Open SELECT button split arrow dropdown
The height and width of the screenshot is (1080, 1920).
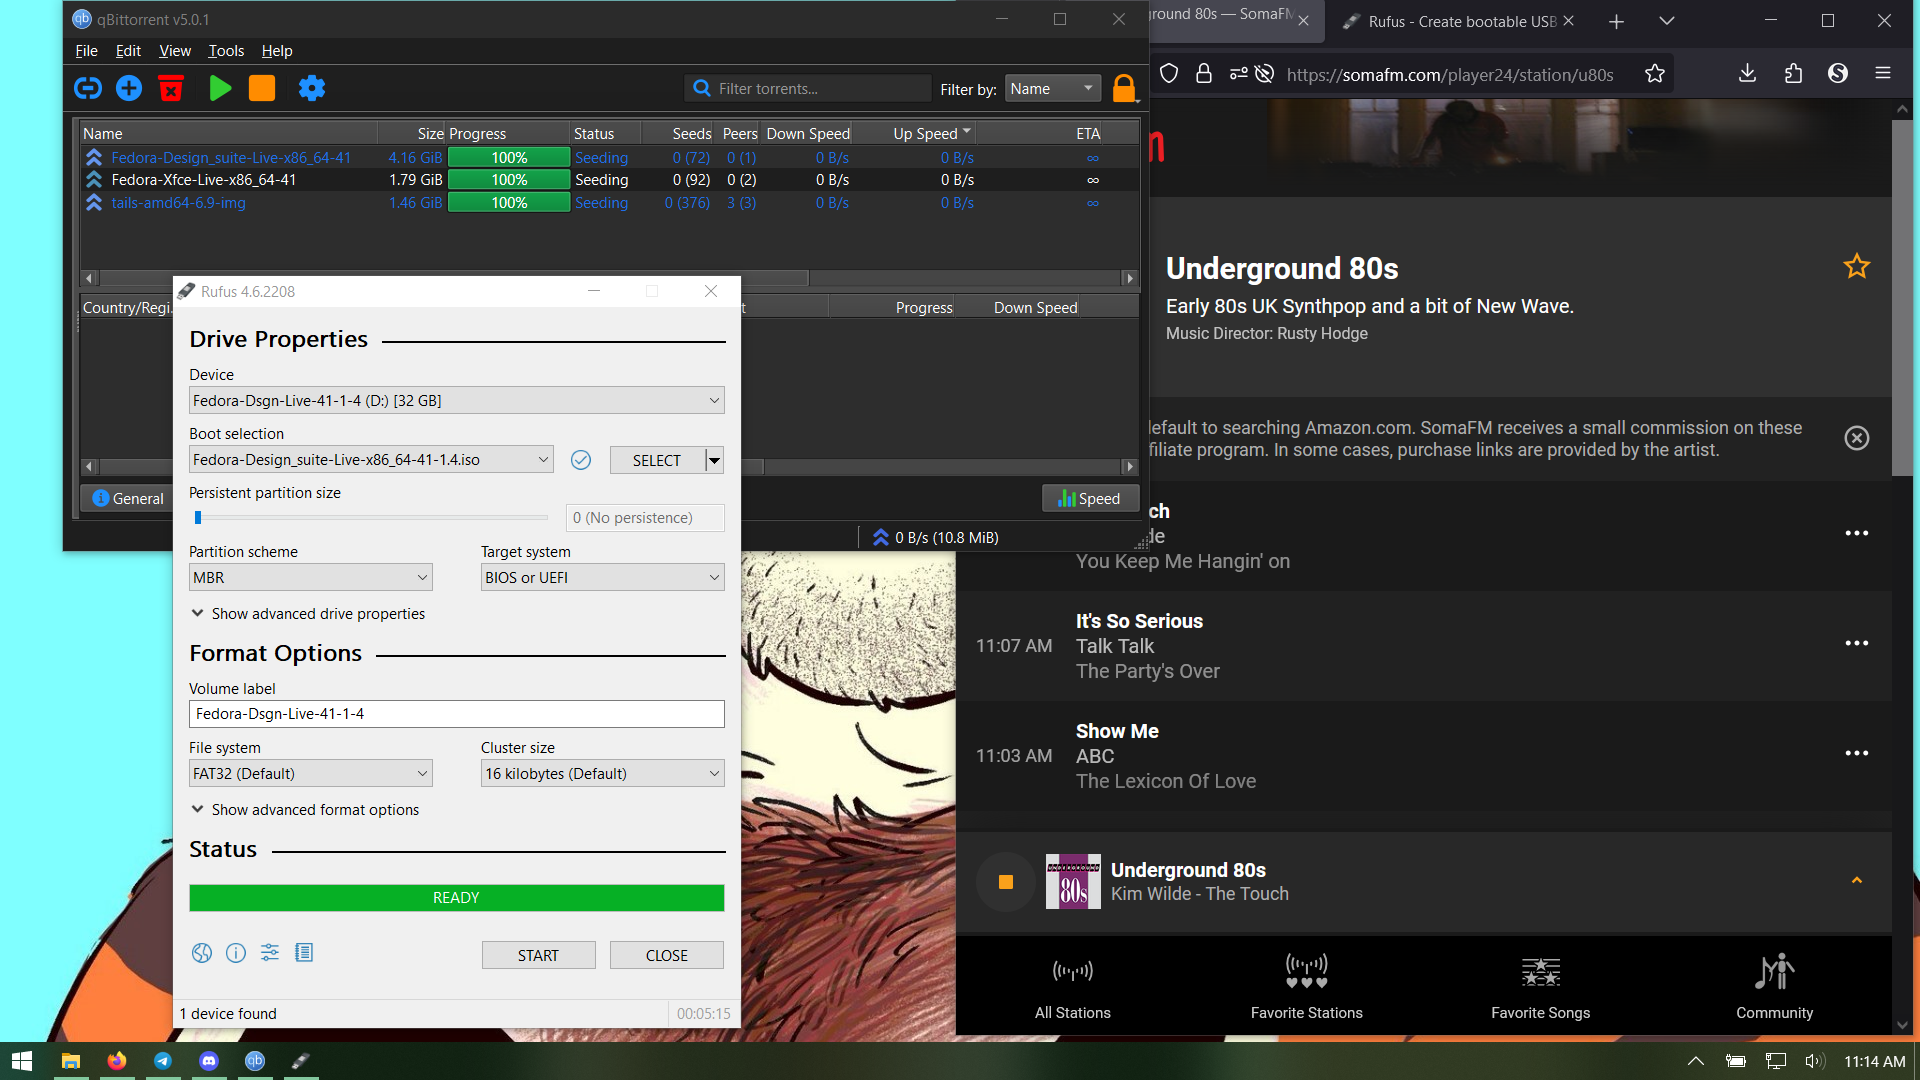click(715, 460)
